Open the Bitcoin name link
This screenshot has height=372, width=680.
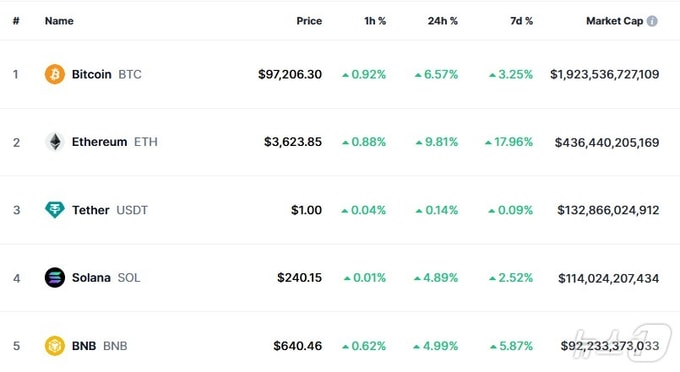tap(92, 74)
